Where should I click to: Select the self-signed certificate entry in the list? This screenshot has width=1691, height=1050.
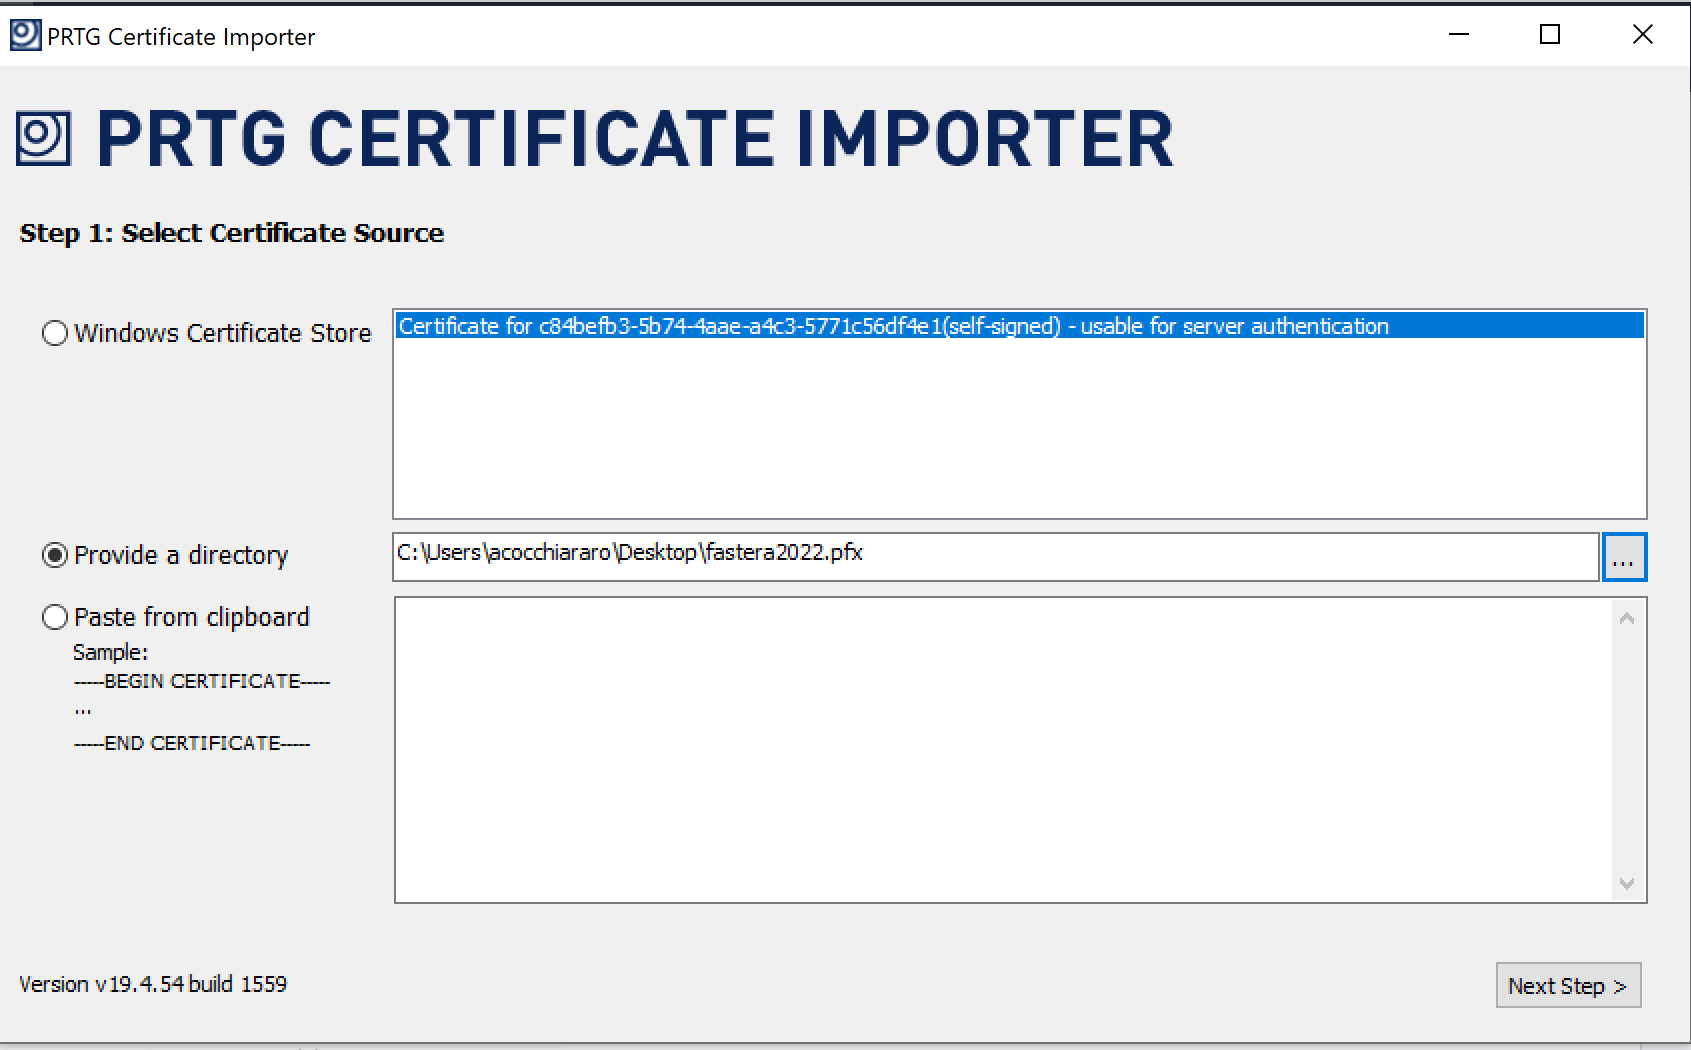tap(1019, 326)
